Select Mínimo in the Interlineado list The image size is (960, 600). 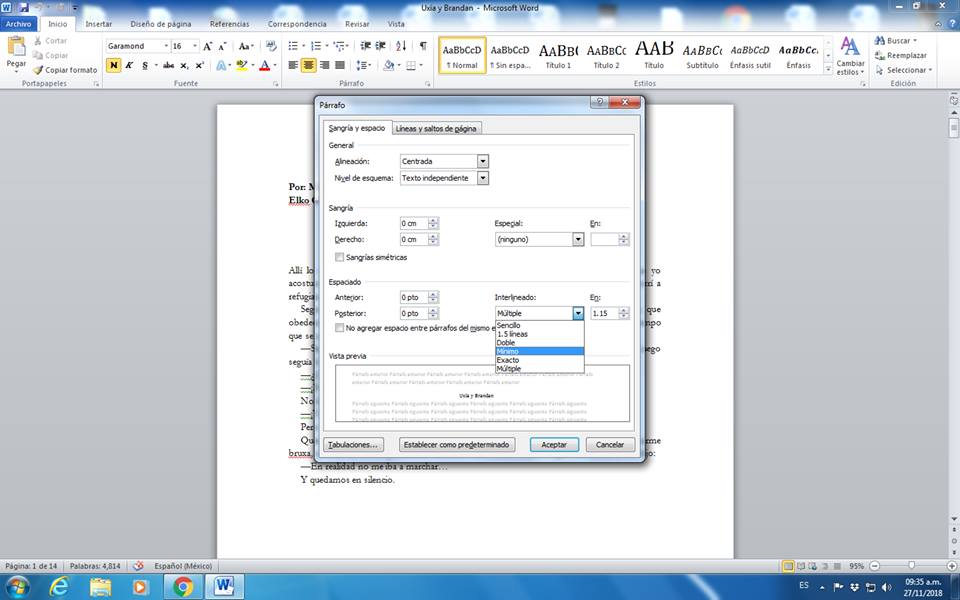click(539, 351)
